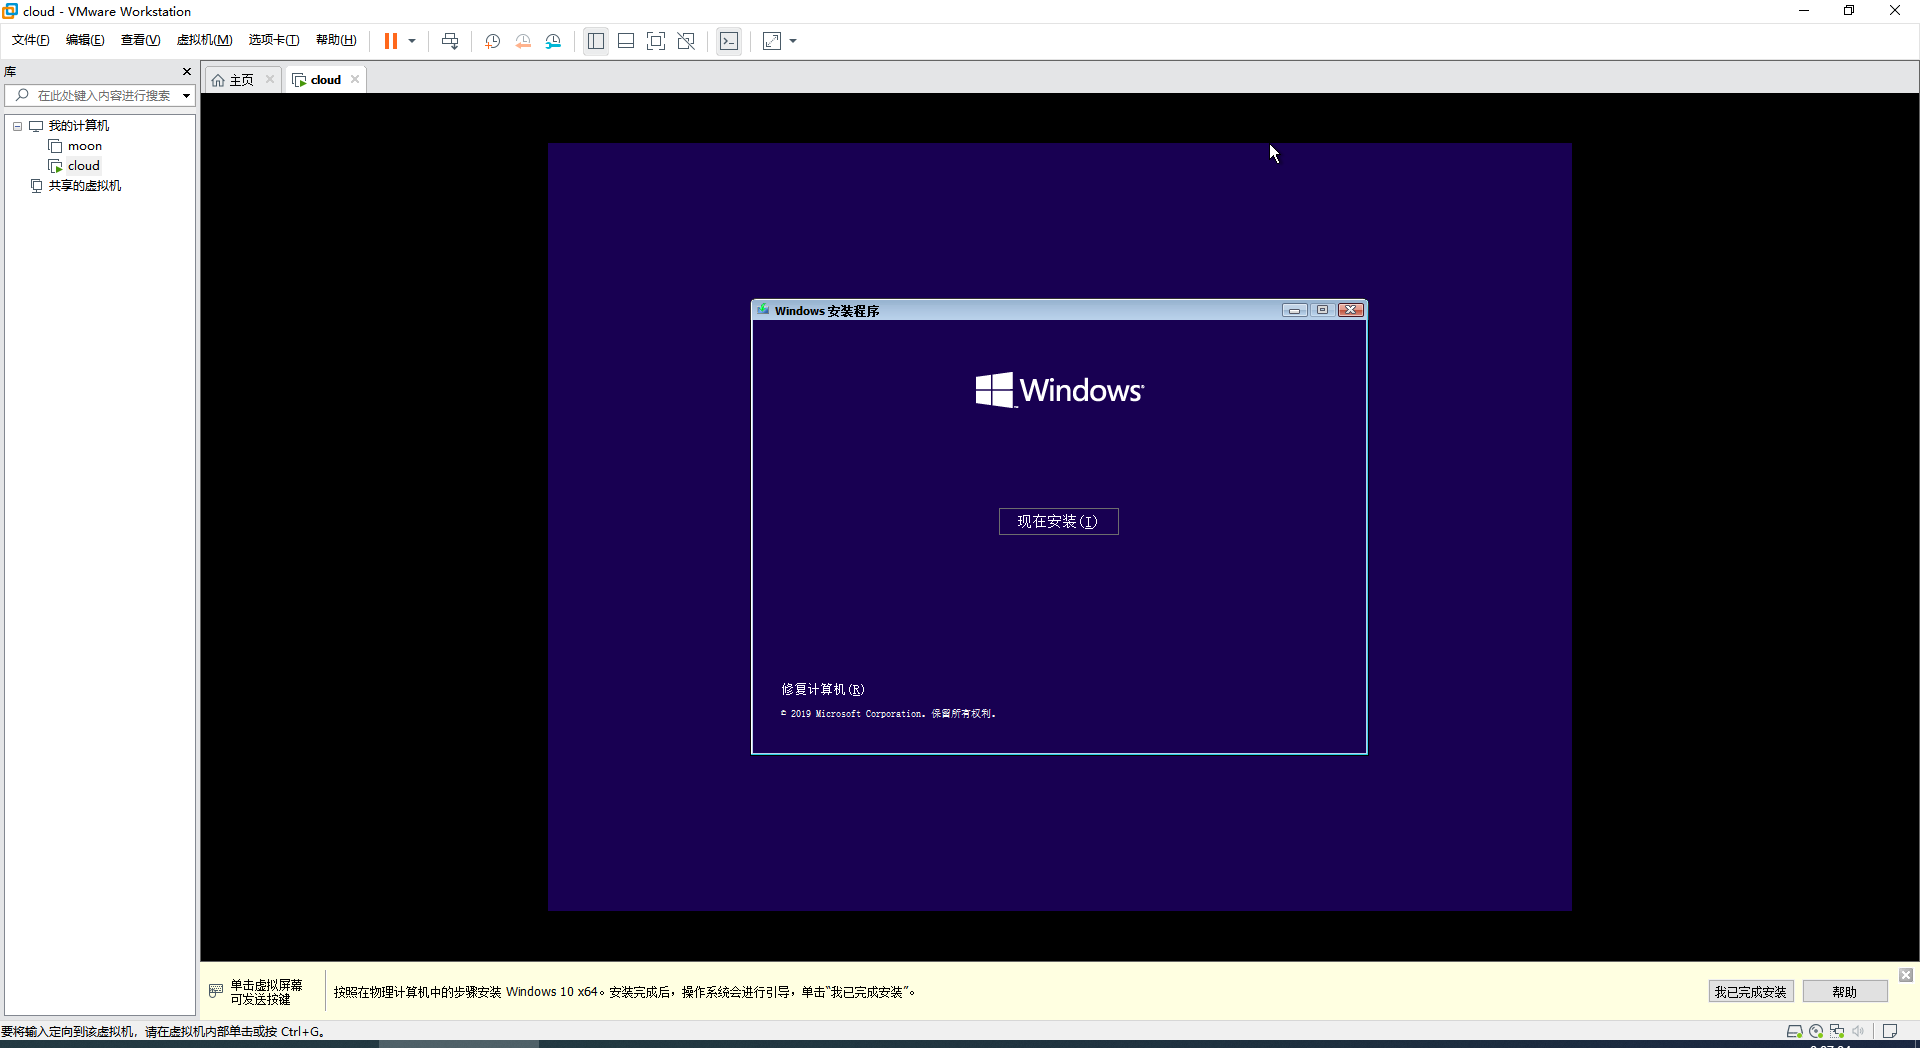
Task: Open the 编辑(E) menu
Action: click(x=85, y=40)
